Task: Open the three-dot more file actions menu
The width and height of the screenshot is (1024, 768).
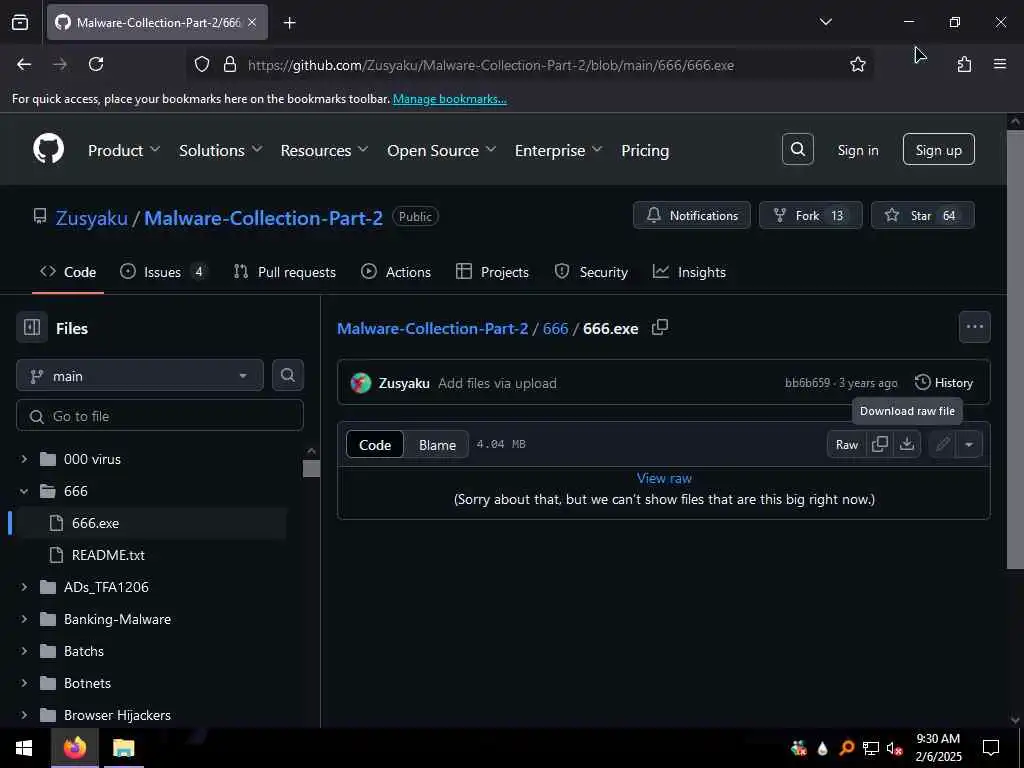Action: click(974, 327)
